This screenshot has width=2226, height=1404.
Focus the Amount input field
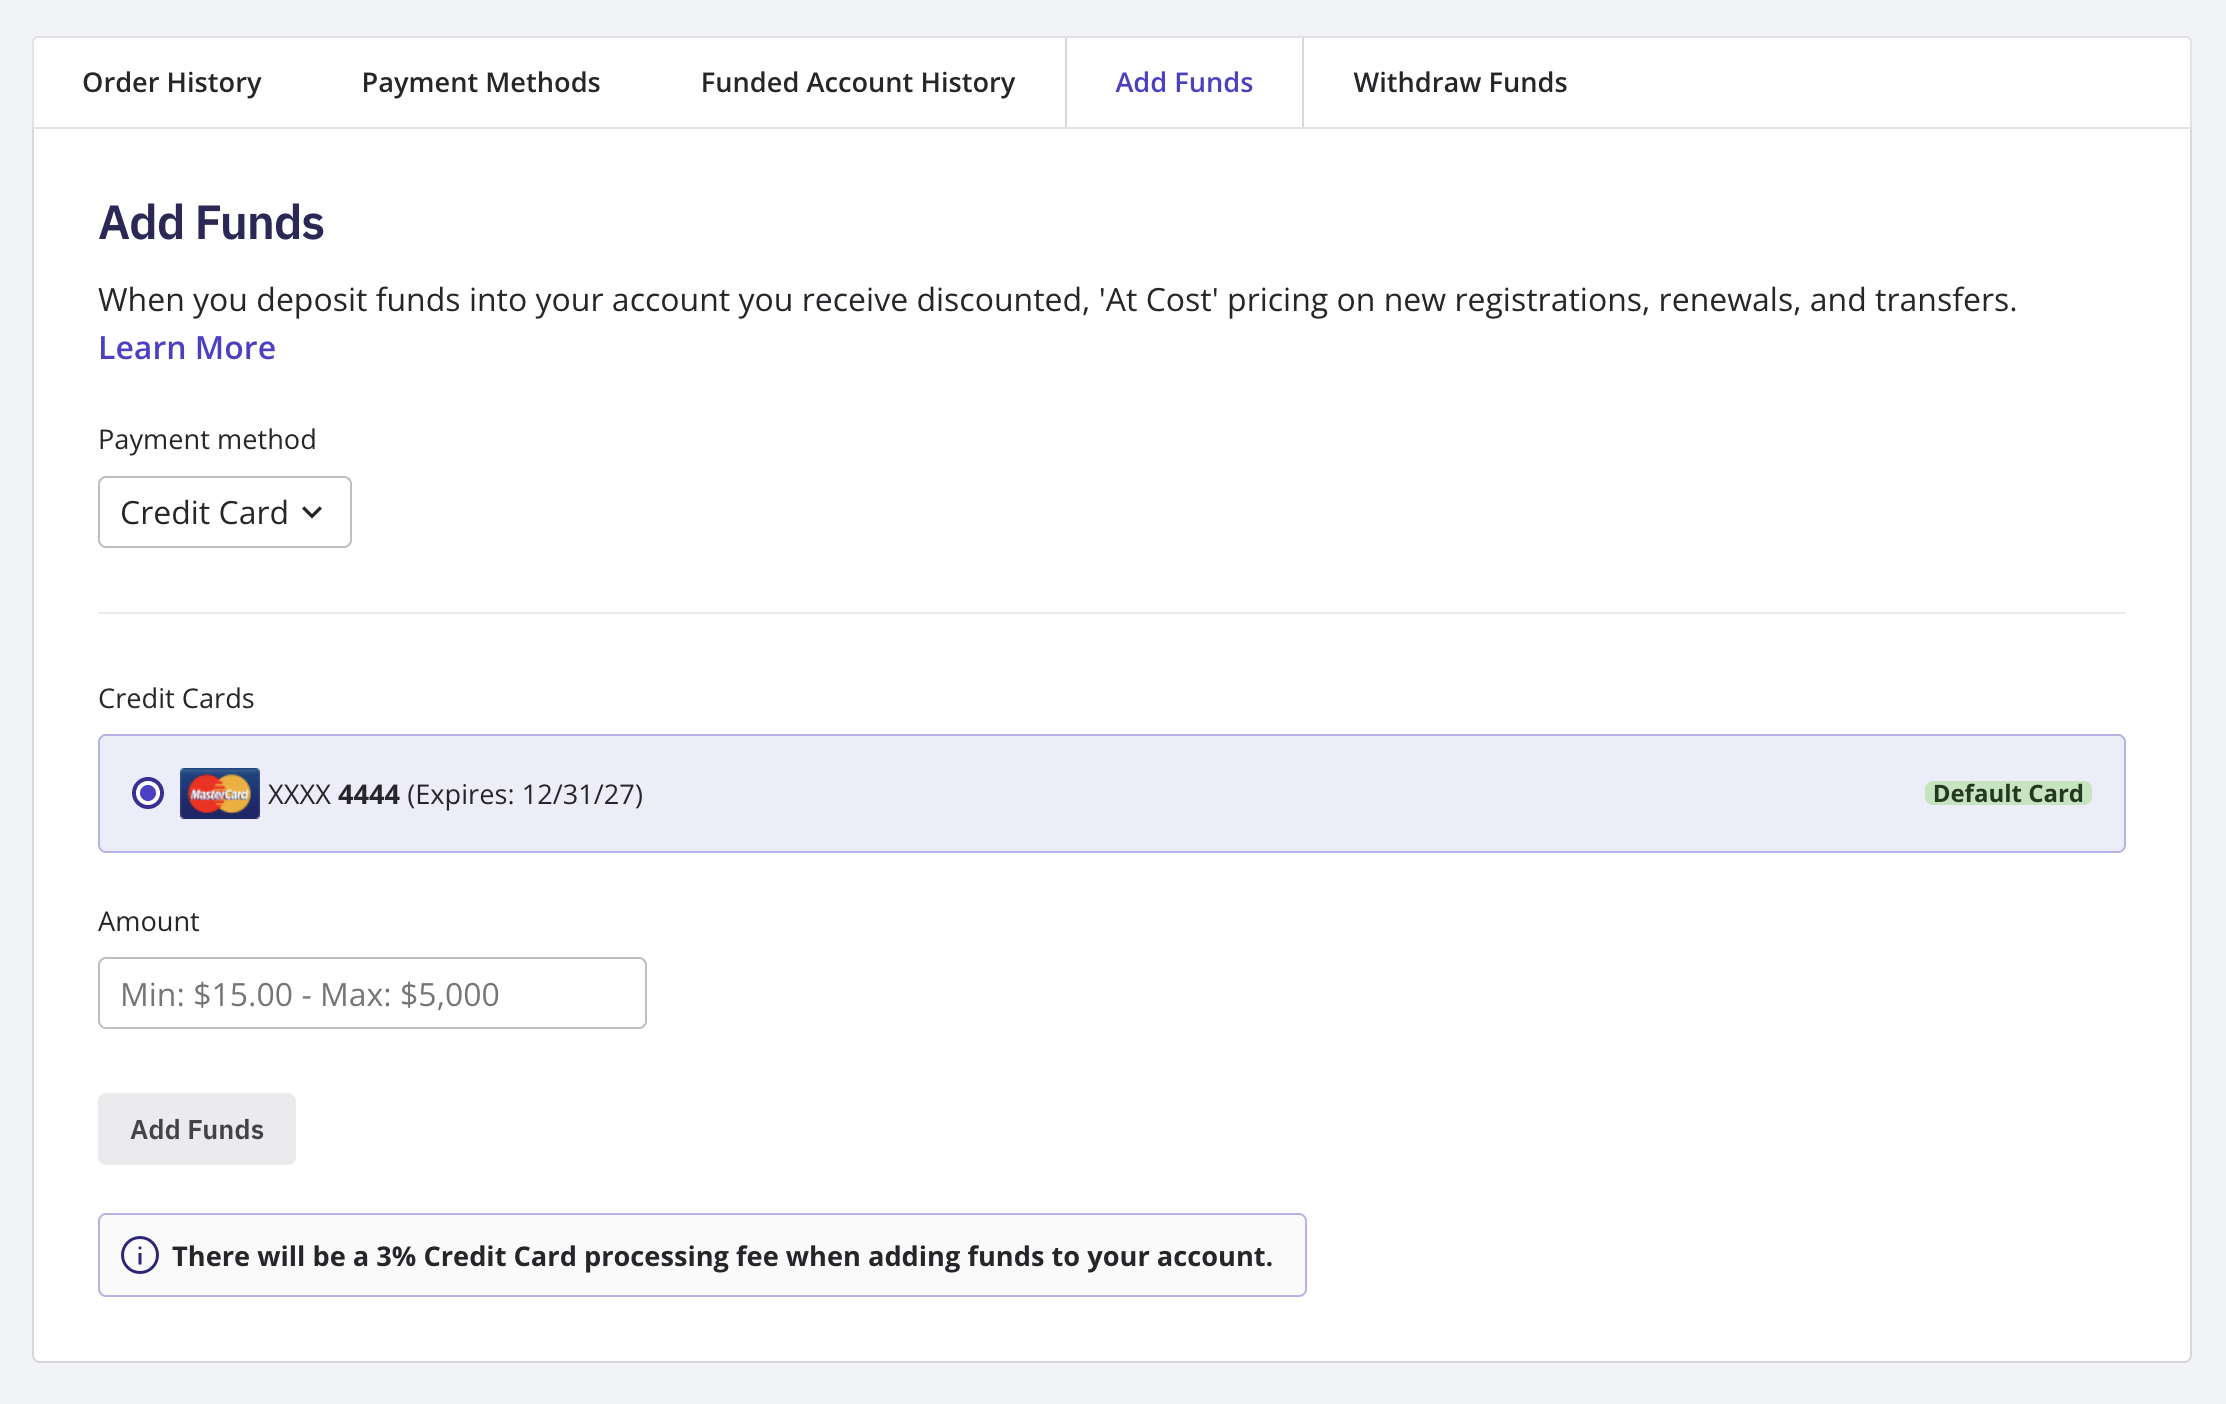[372, 993]
